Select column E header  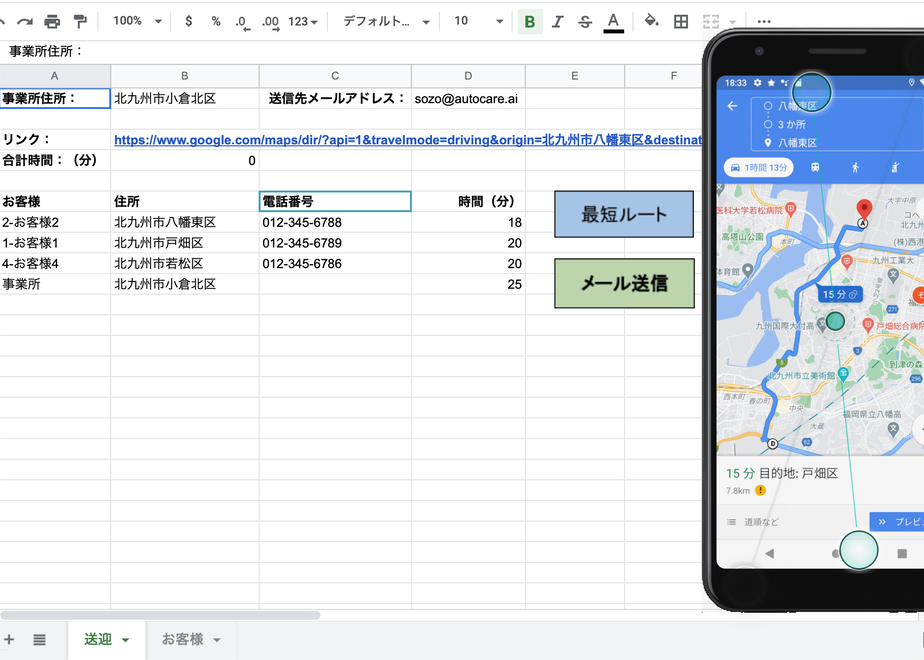tap(575, 76)
